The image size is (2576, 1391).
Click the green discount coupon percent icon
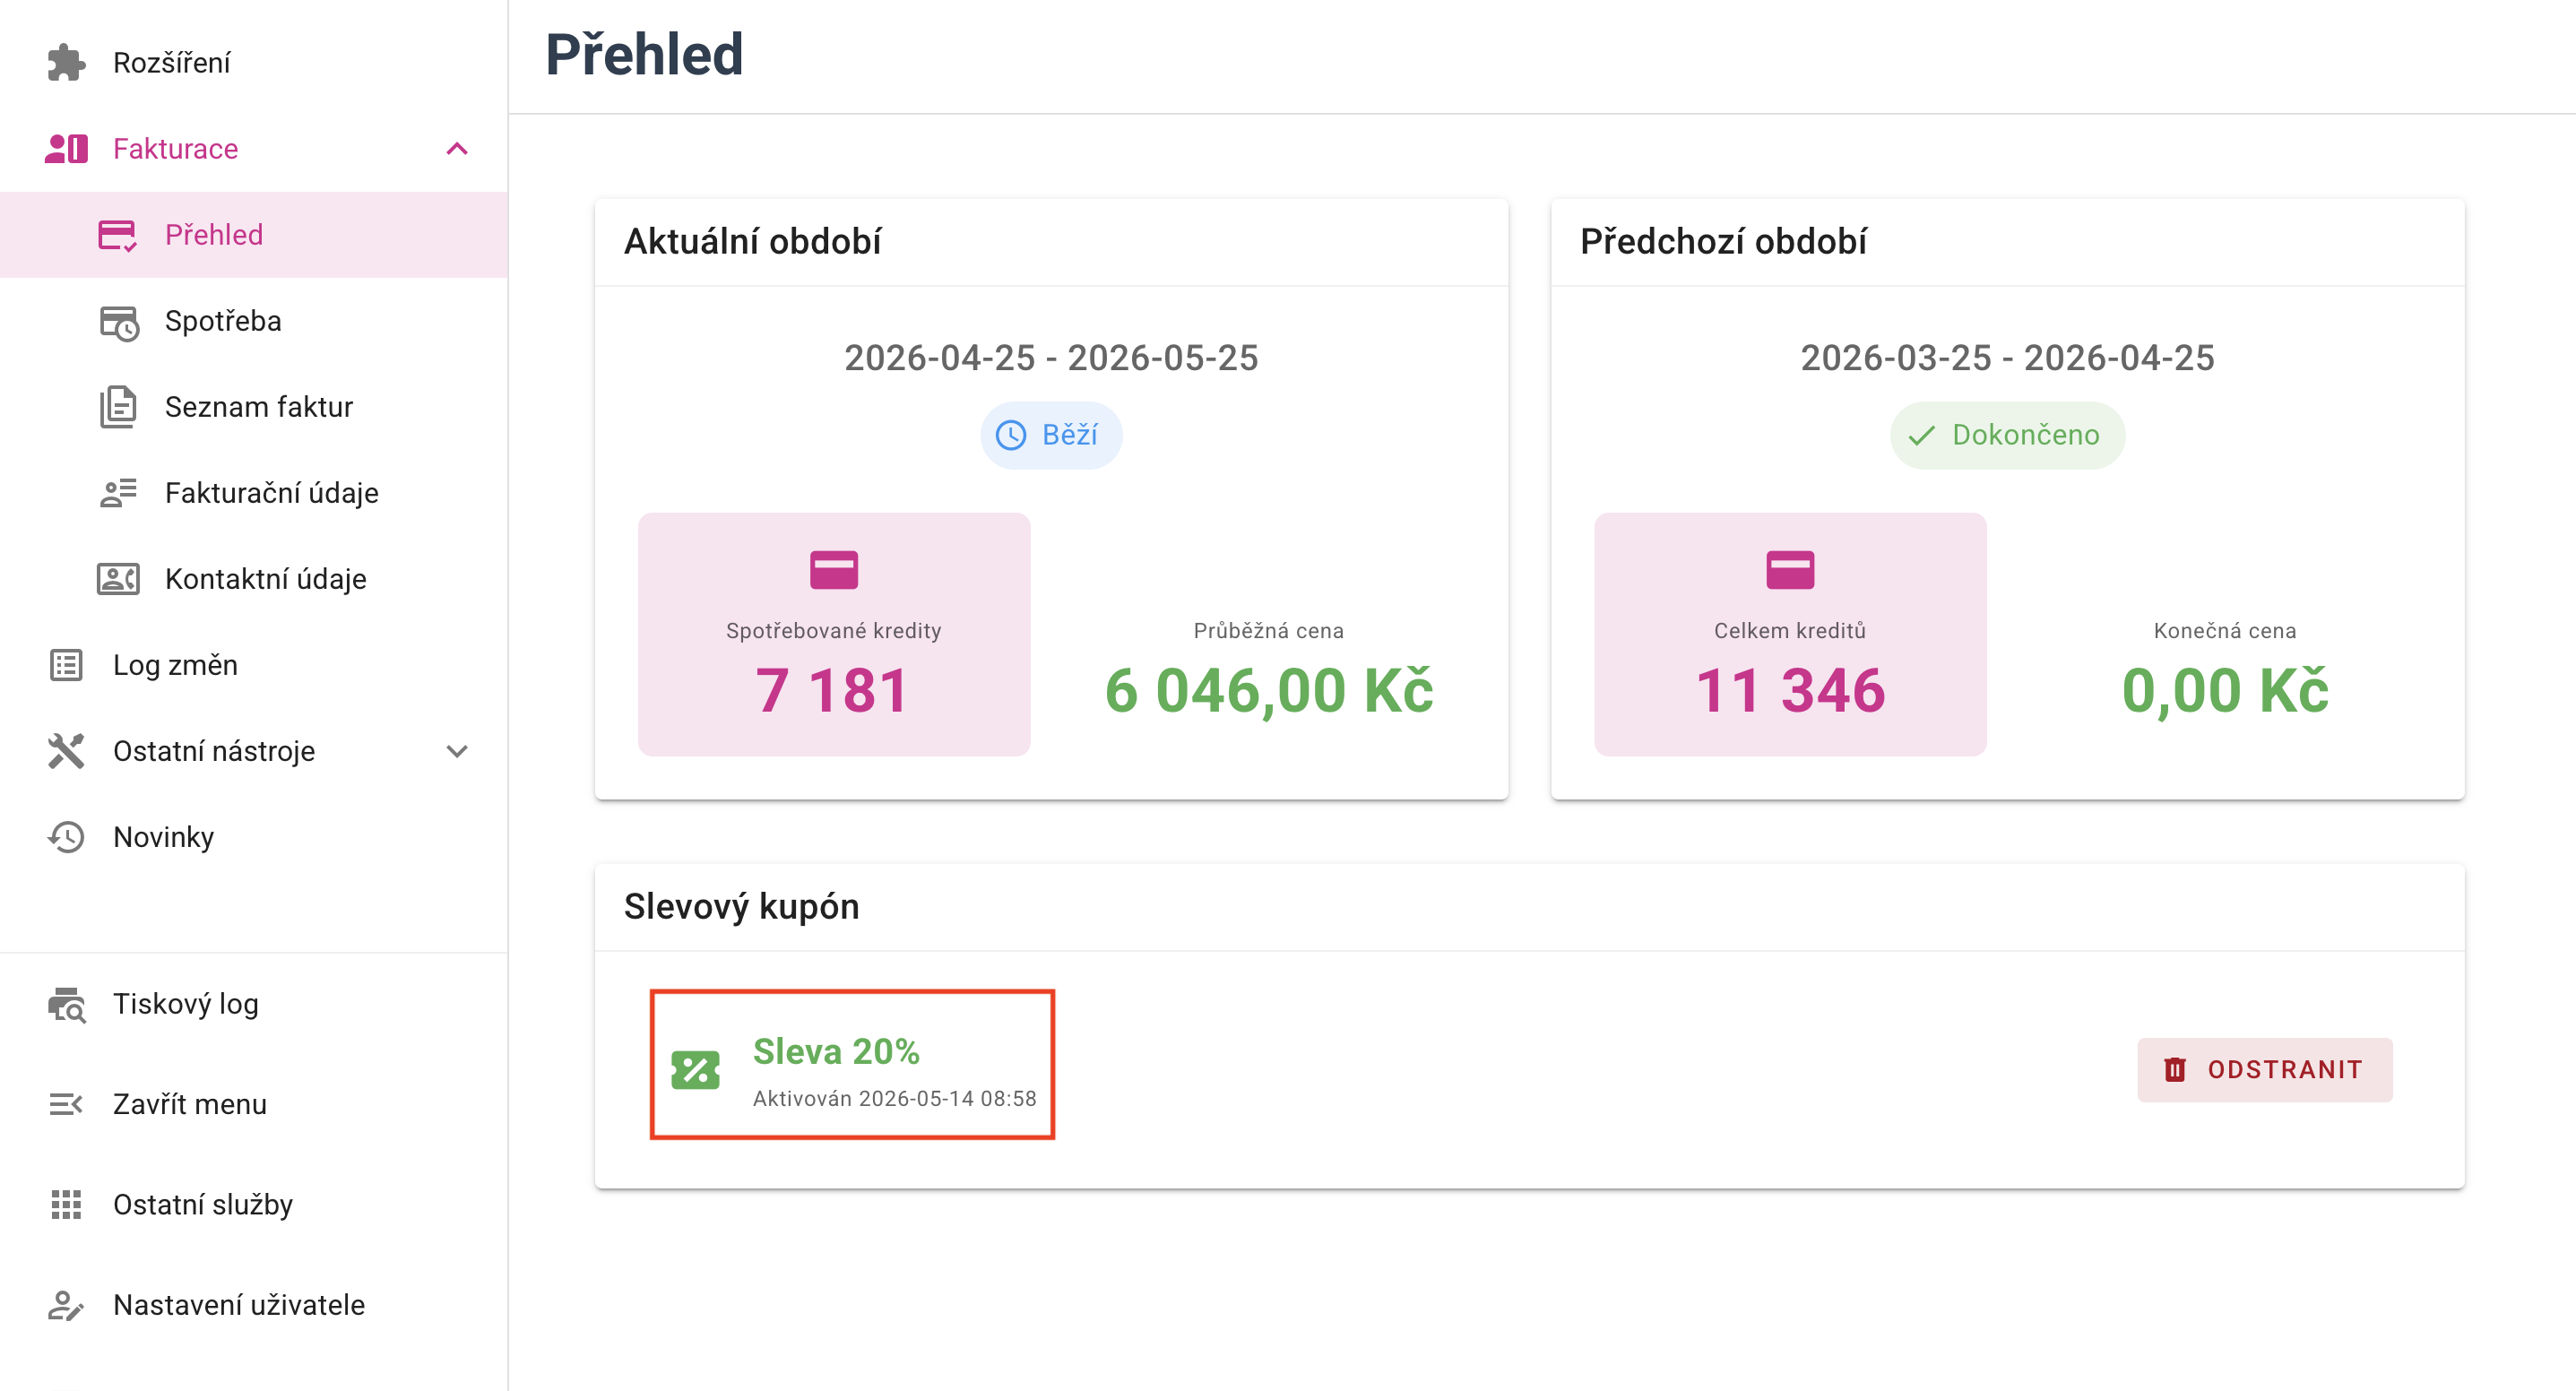695,1070
